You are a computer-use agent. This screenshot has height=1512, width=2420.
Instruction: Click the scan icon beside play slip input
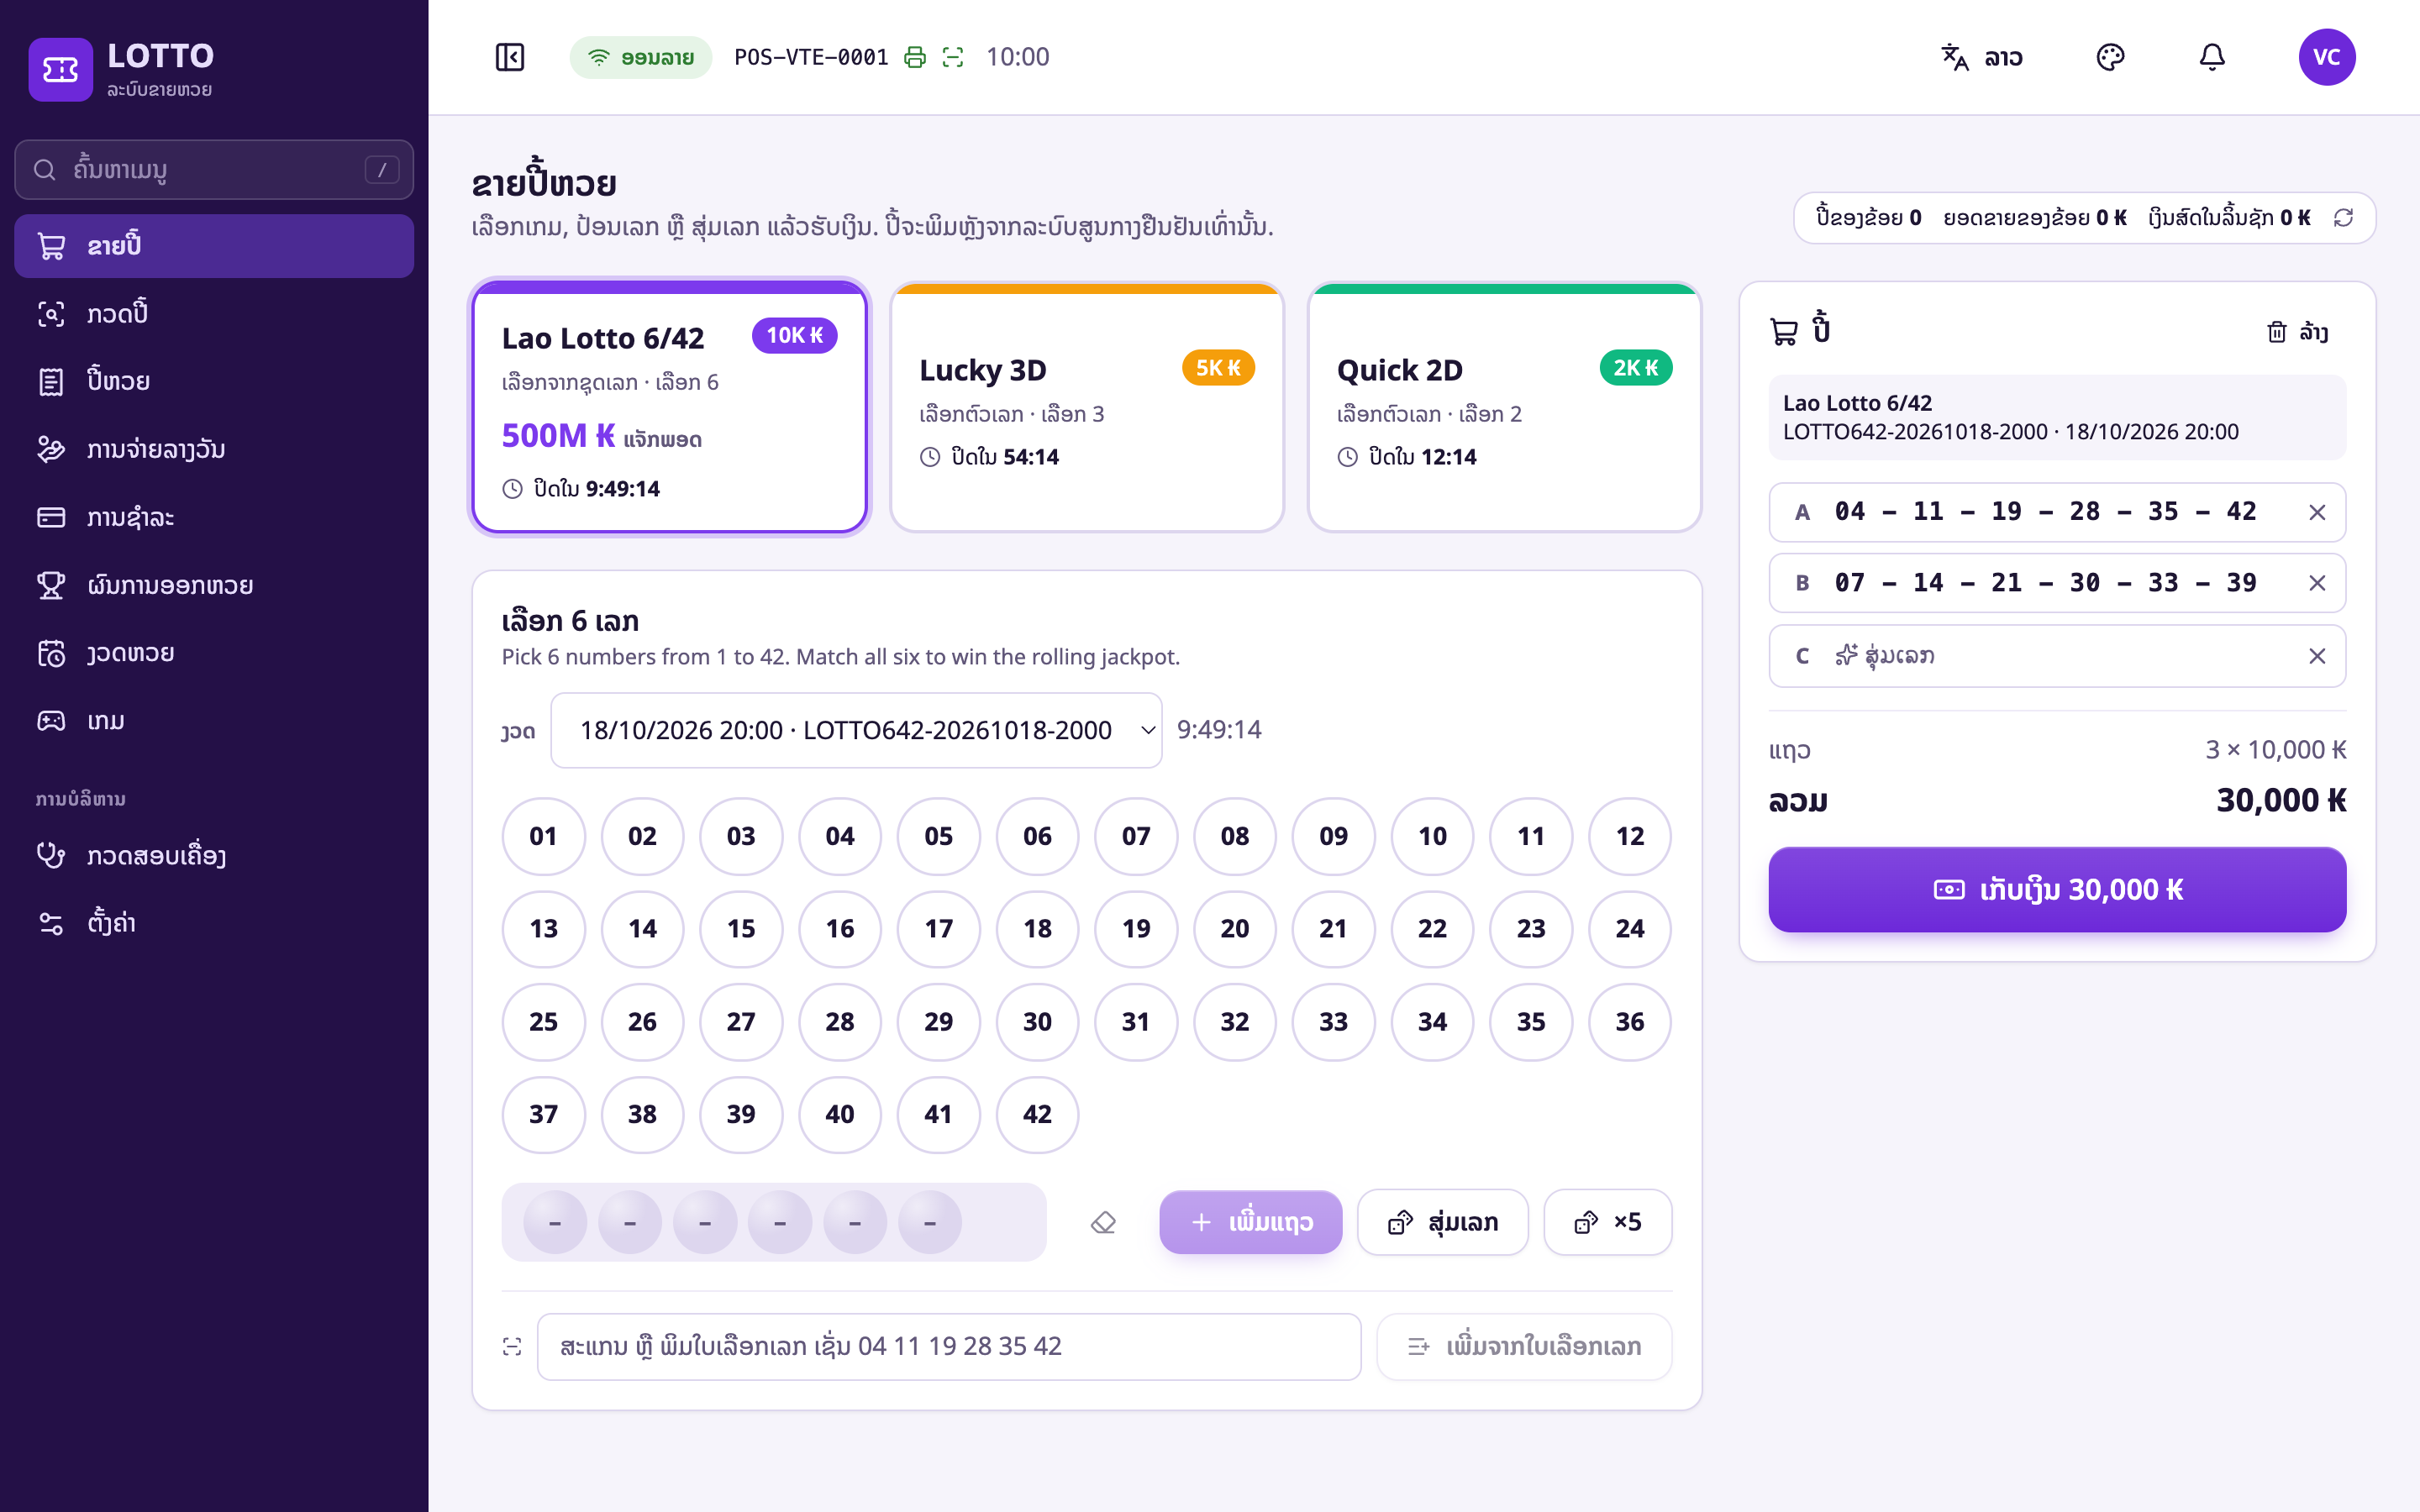click(x=512, y=1347)
